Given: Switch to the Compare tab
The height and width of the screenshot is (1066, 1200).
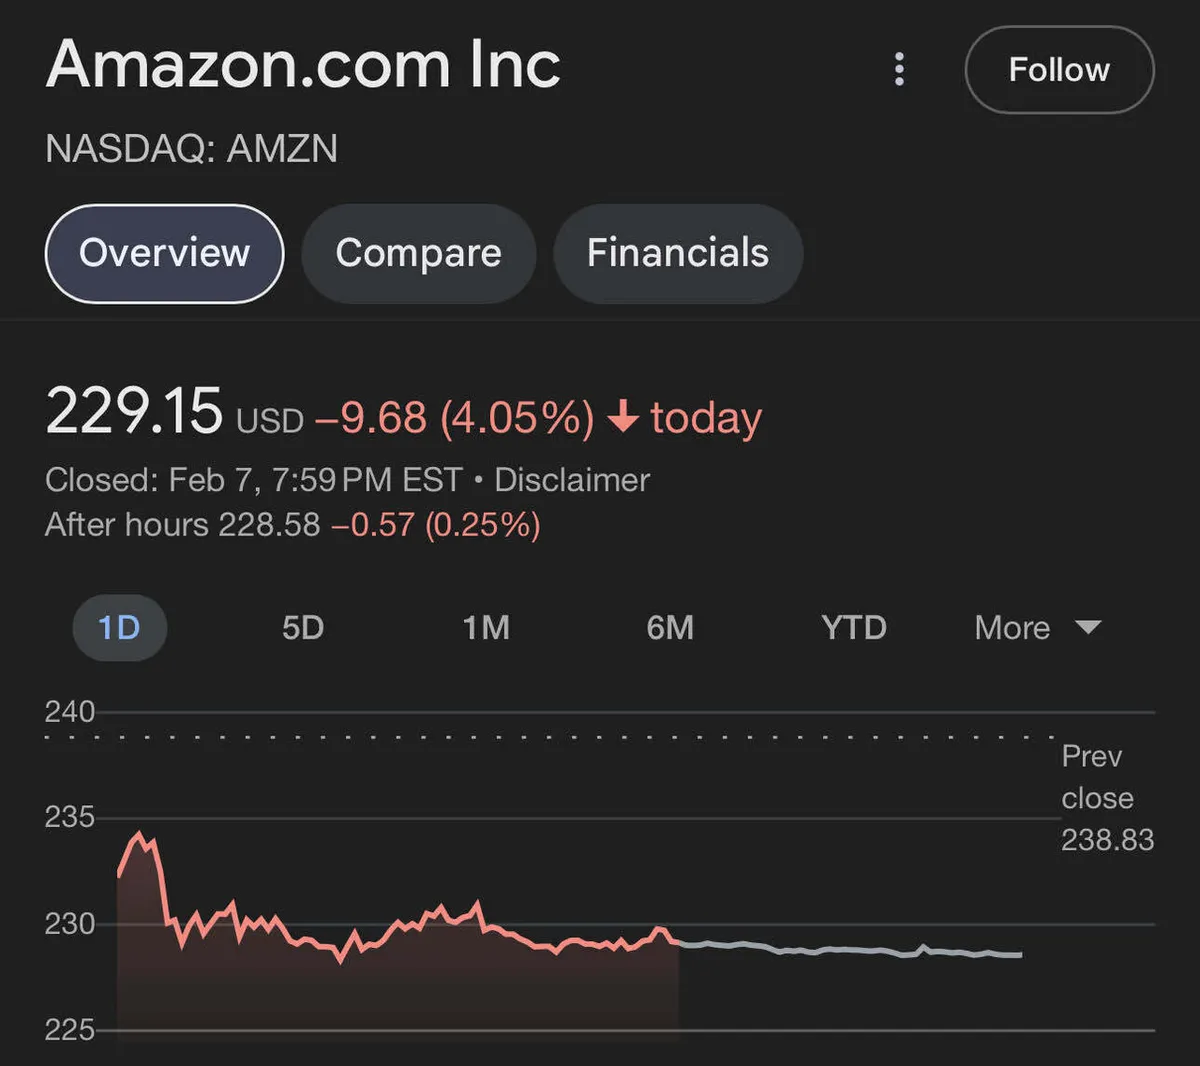Looking at the screenshot, I should (418, 253).
